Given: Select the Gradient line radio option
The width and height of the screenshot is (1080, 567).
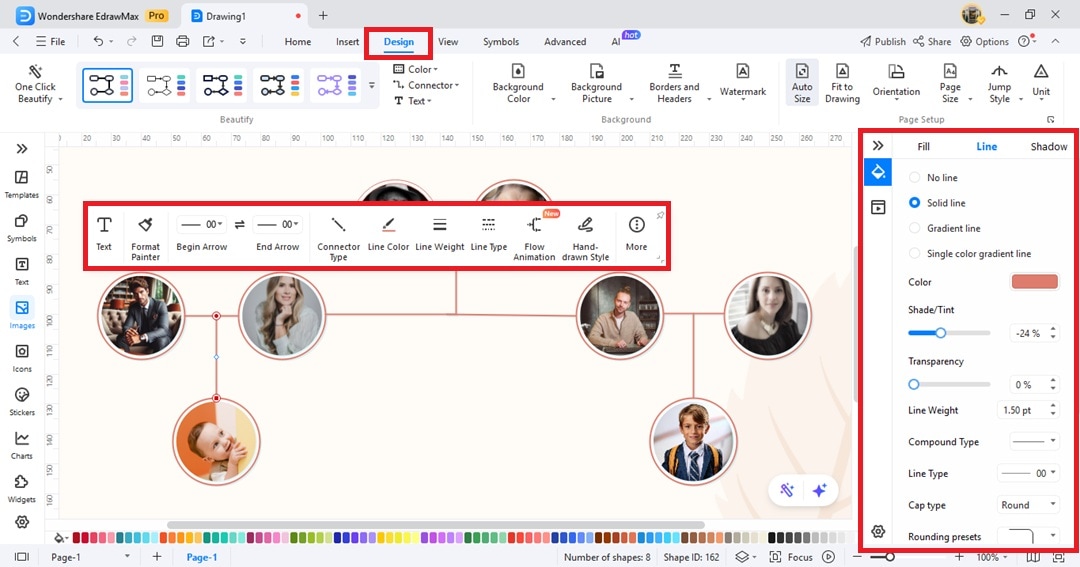Looking at the screenshot, I should 914,228.
